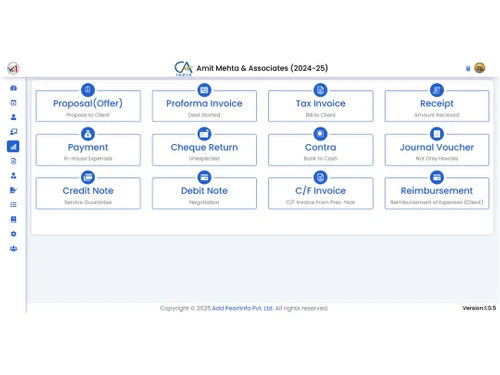Open the Tax Invoice card
The height and width of the screenshot is (375, 500).
tap(321, 106)
